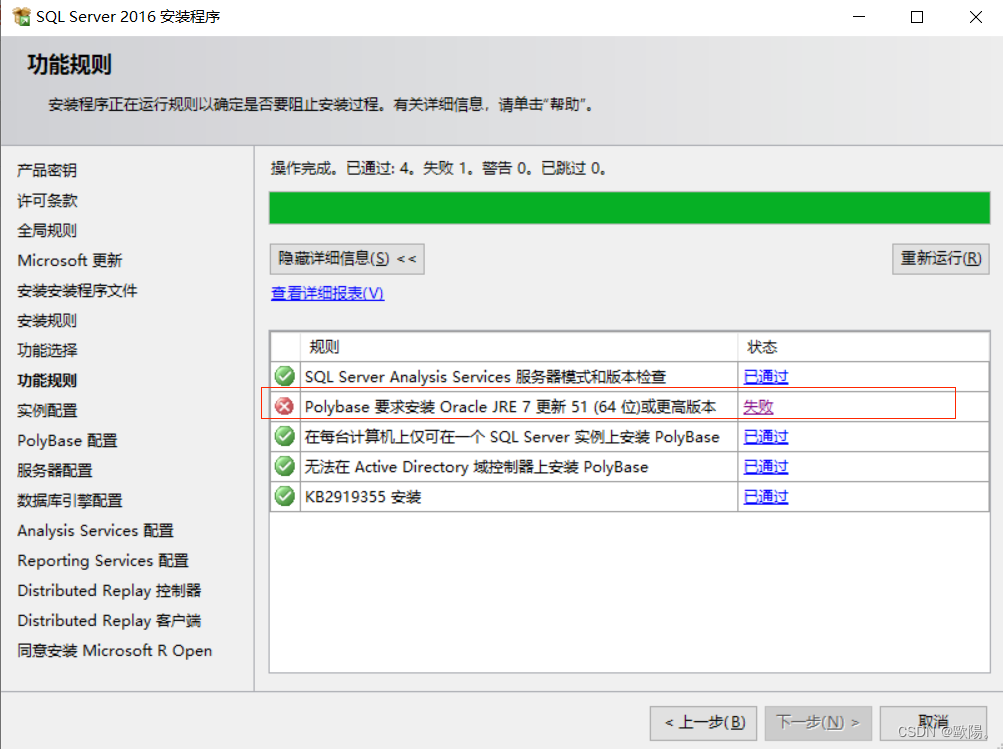
Task: Open the 查看详细报表(V) link
Action: click(x=328, y=293)
